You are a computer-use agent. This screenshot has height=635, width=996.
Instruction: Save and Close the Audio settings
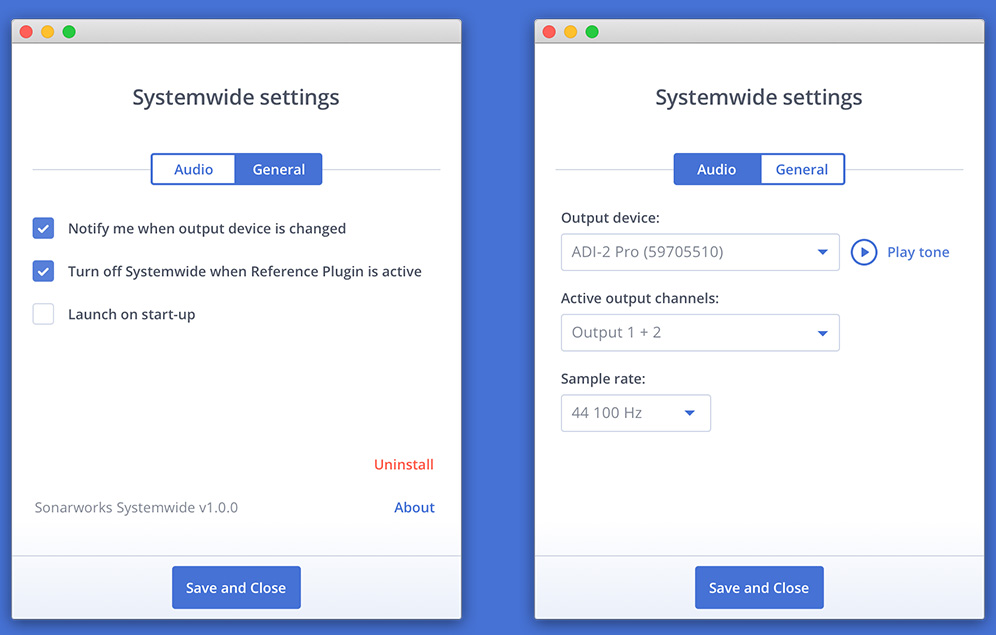pyautogui.click(x=759, y=587)
